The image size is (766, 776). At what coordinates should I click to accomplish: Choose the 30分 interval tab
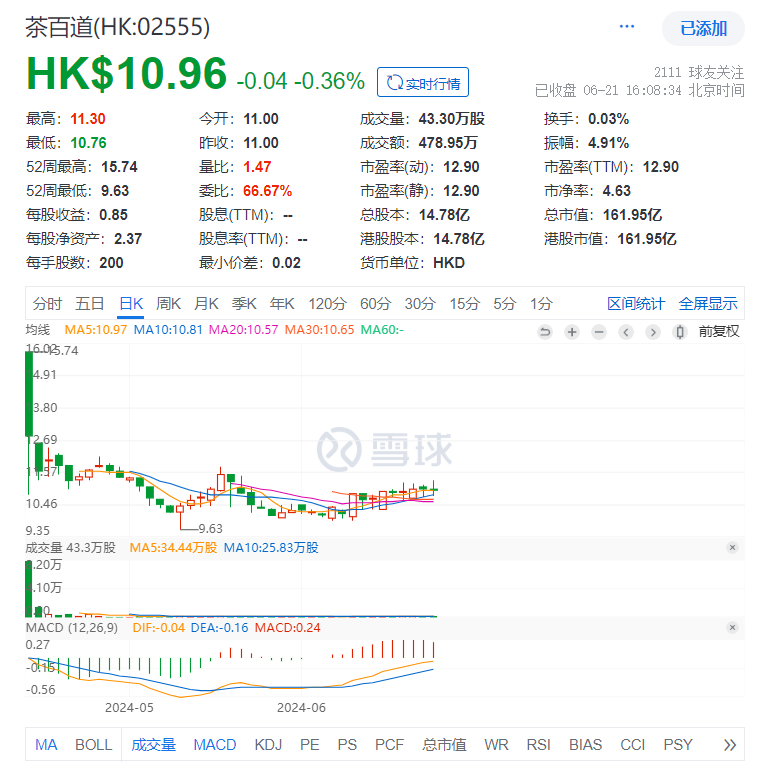420,303
